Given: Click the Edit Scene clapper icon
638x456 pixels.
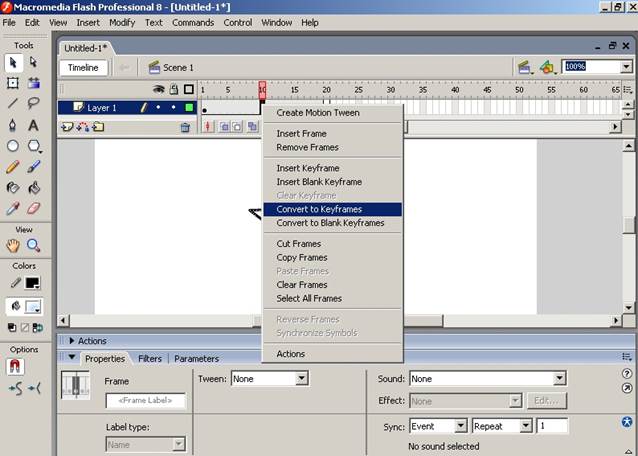Looking at the screenshot, I should (524, 67).
